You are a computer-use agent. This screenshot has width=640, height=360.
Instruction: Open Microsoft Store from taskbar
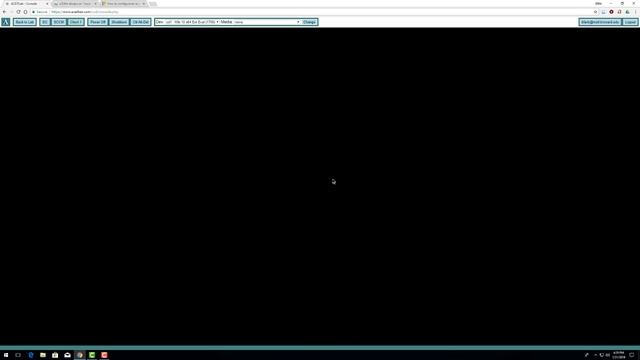coord(55,355)
